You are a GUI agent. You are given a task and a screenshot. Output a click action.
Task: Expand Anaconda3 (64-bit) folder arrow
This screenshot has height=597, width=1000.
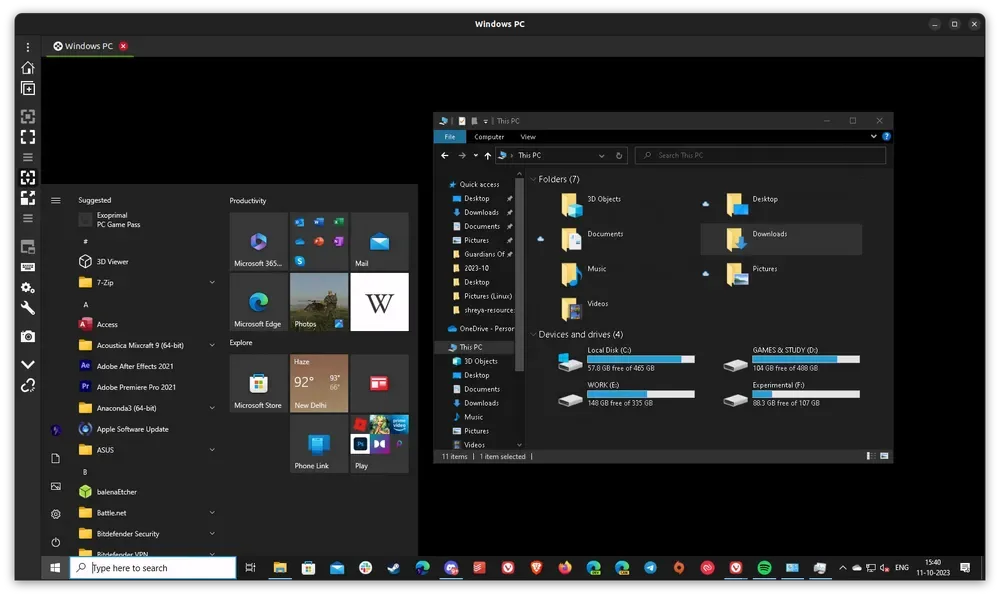coord(212,408)
